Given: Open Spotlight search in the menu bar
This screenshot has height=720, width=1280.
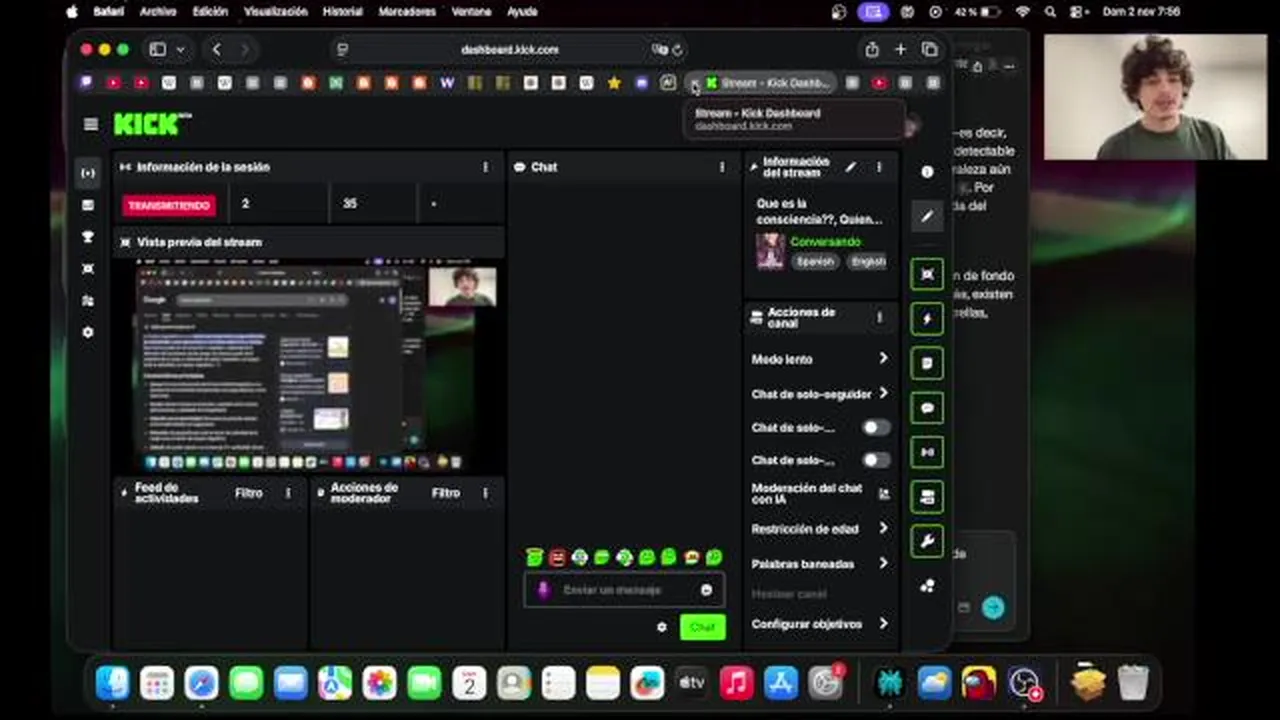Looking at the screenshot, I should coord(1050,12).
